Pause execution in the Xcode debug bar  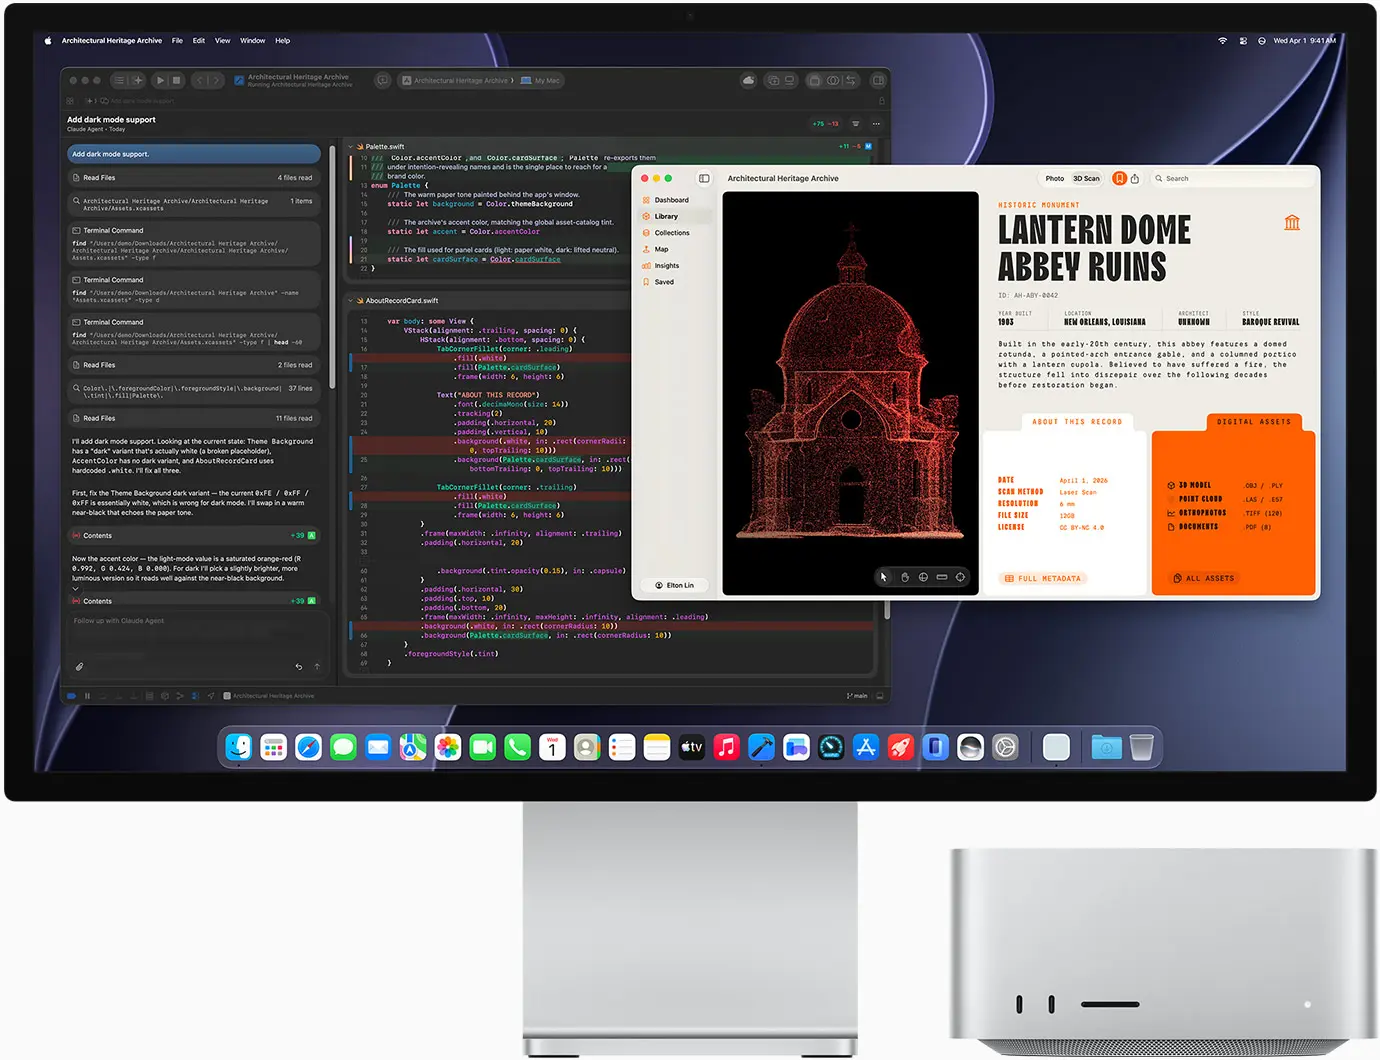click(87, 696)
